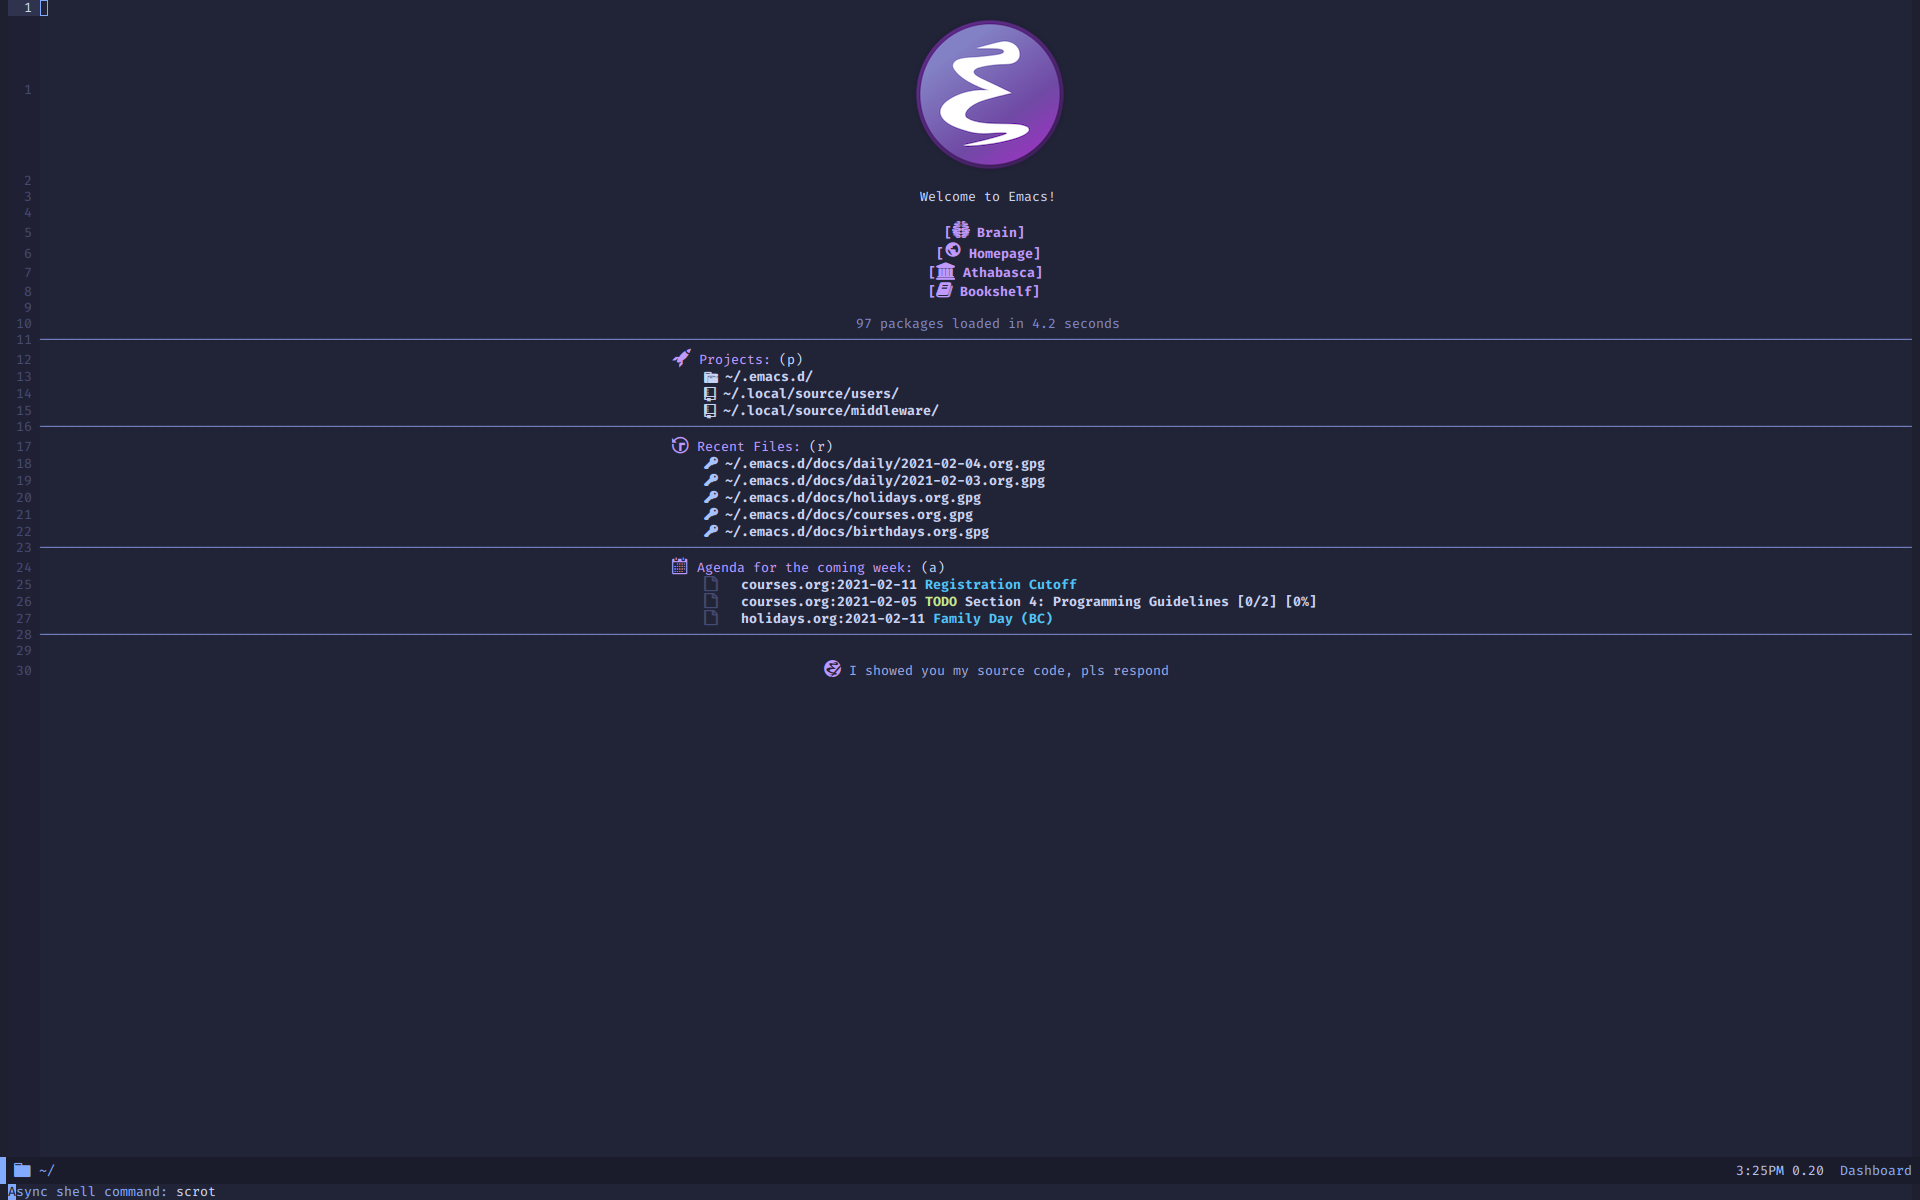The height and width of the screenshot is (1200, 1920).
Task: Open the Projects section icon
Action: pyautogui.click(x=679, y=358)
